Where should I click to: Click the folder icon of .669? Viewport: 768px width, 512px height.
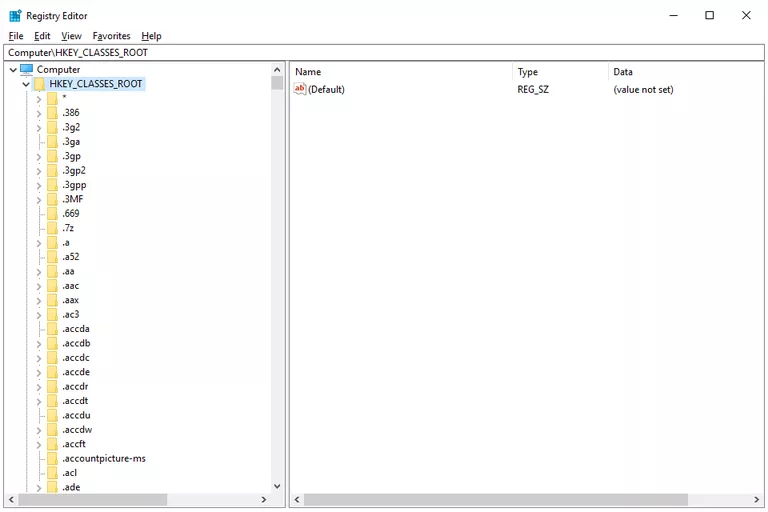(52, 214)
